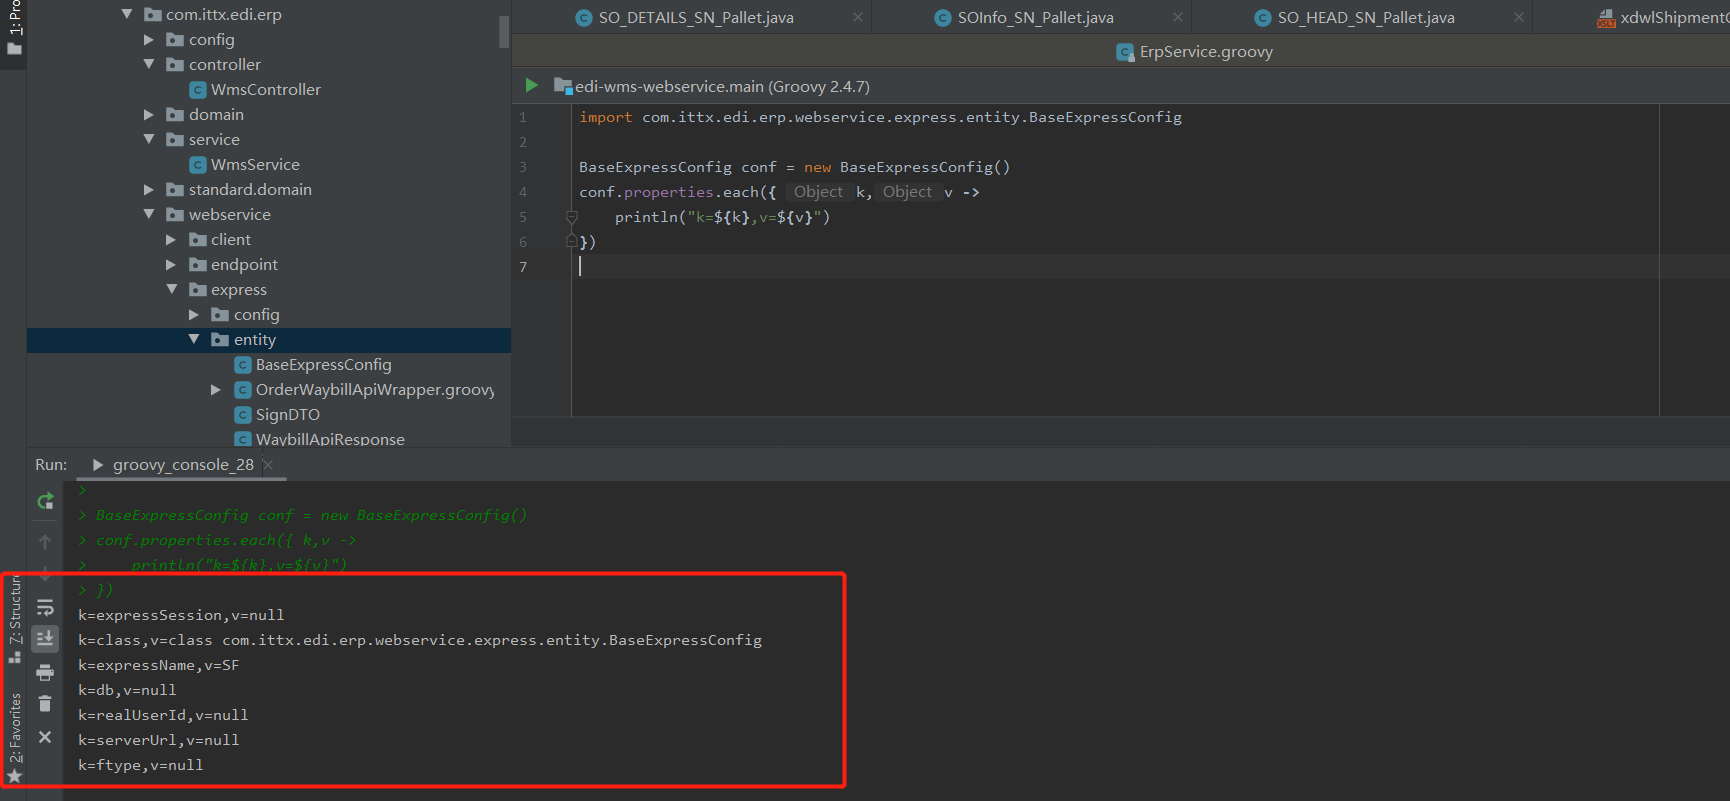
Task: Click the standard.domain package folder icon
Action: (x=175, y=190)
